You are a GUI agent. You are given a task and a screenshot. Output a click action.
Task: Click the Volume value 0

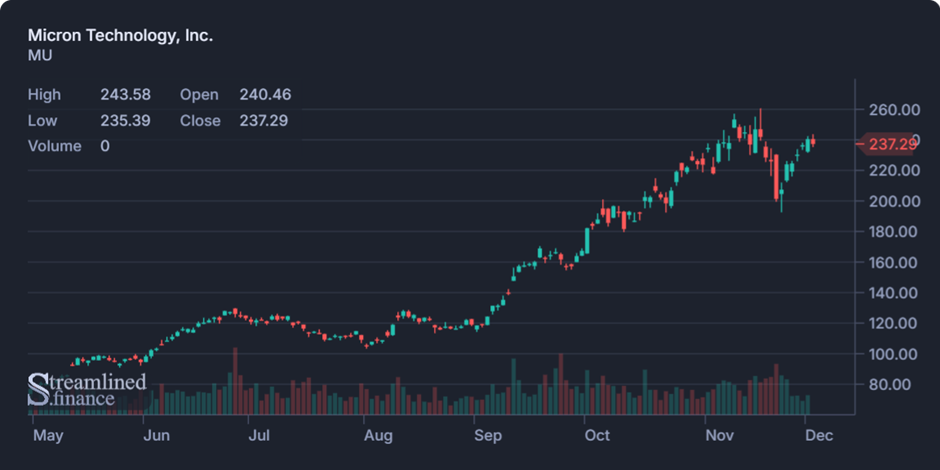point(105,146)
